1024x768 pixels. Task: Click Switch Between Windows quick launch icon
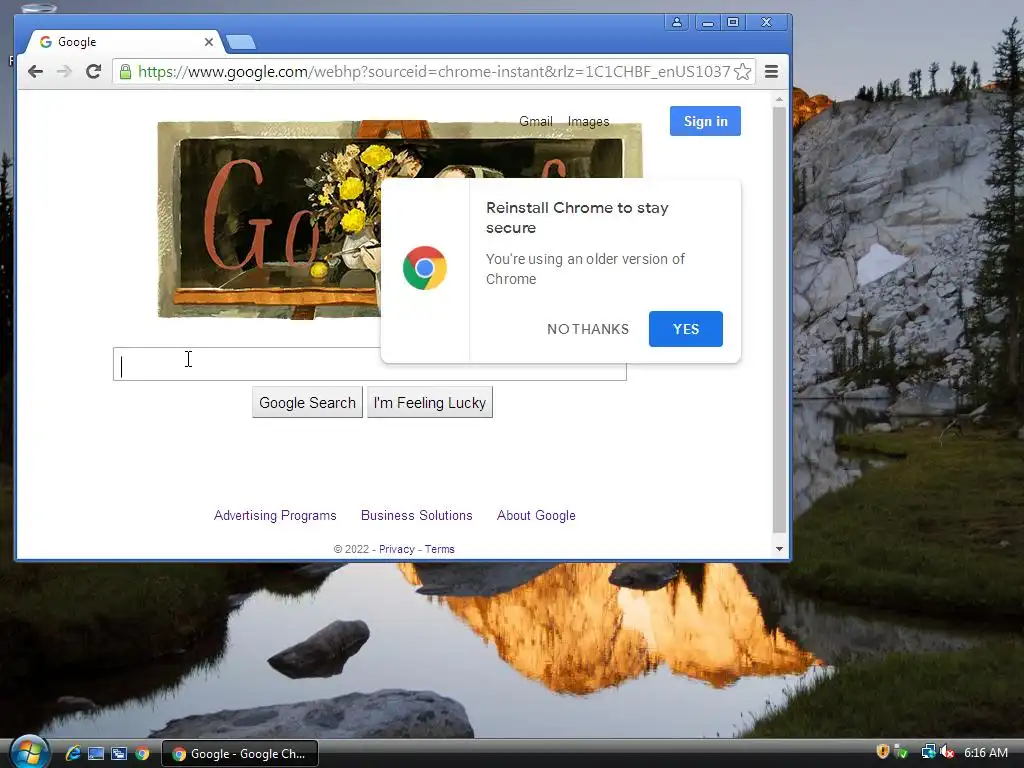click(119, 754)
